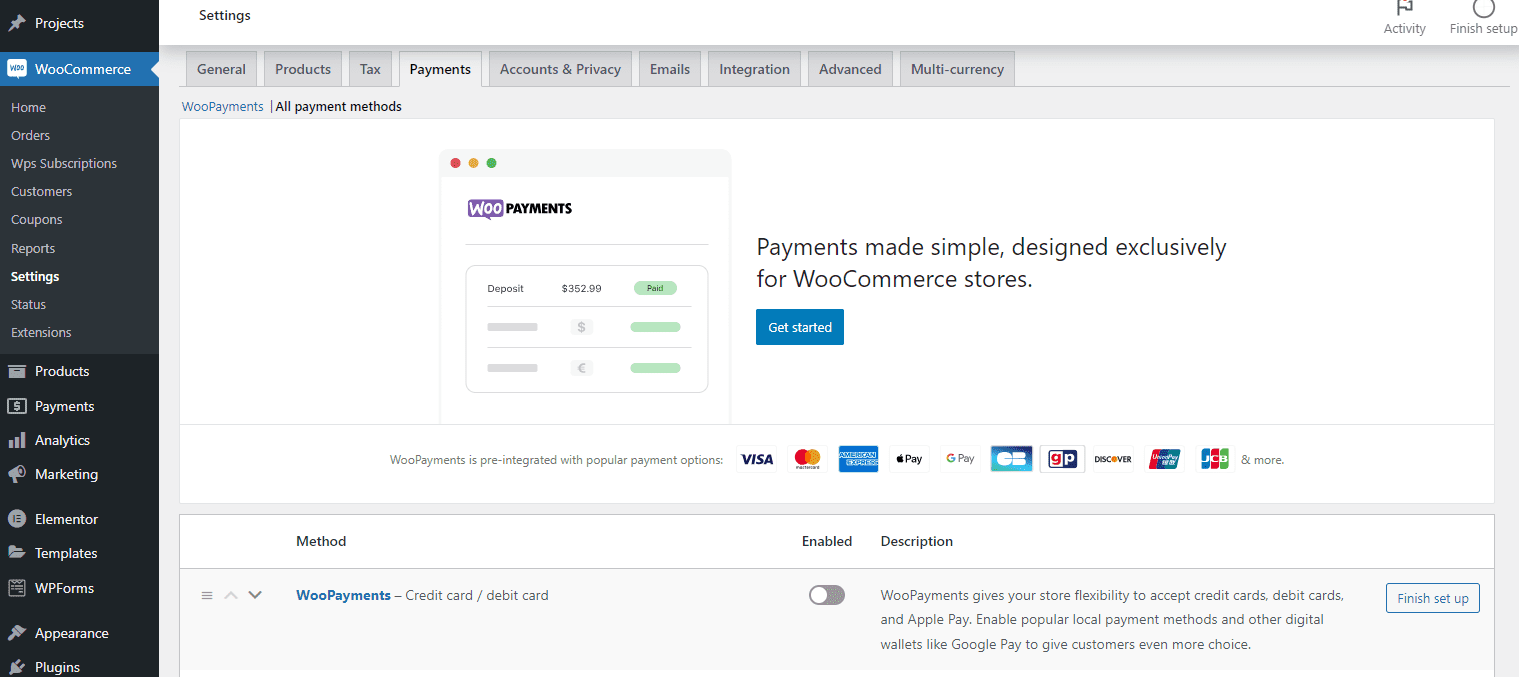This screenshot has height=677, width=1519.
Task: Click the drag handle for WooPayments row
Action: (207, 595)
